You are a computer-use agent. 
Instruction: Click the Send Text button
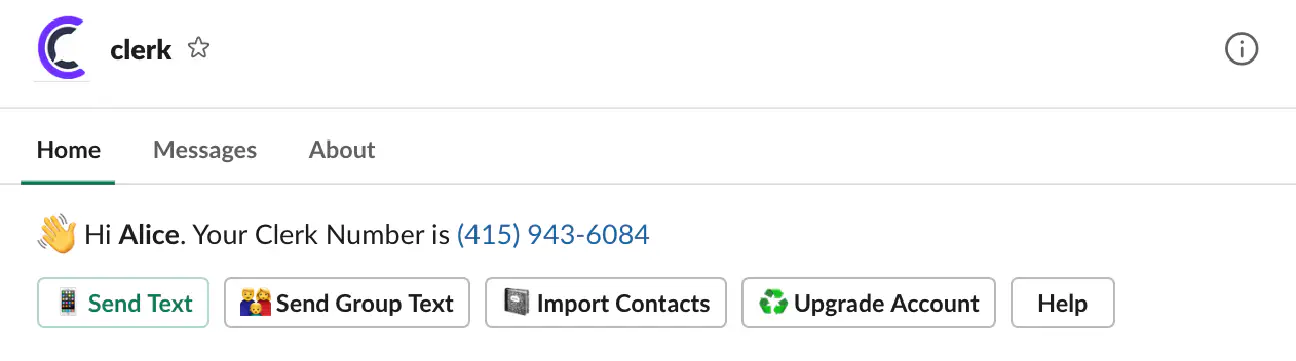tap(123, 303)
